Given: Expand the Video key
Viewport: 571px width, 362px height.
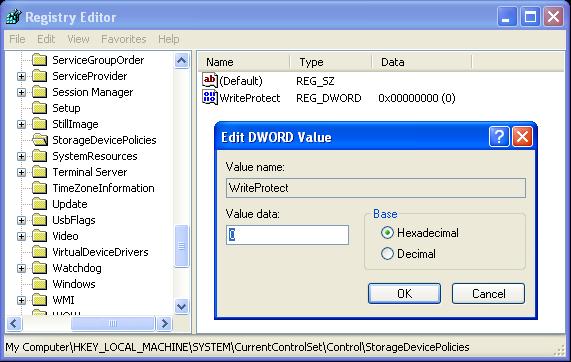Looking at the screenshot, I should tap(21, 236).
